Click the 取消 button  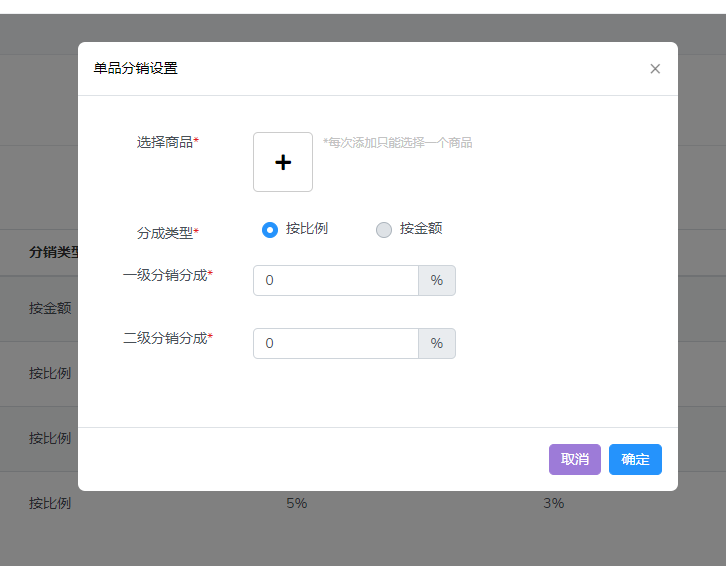(575, 459)
